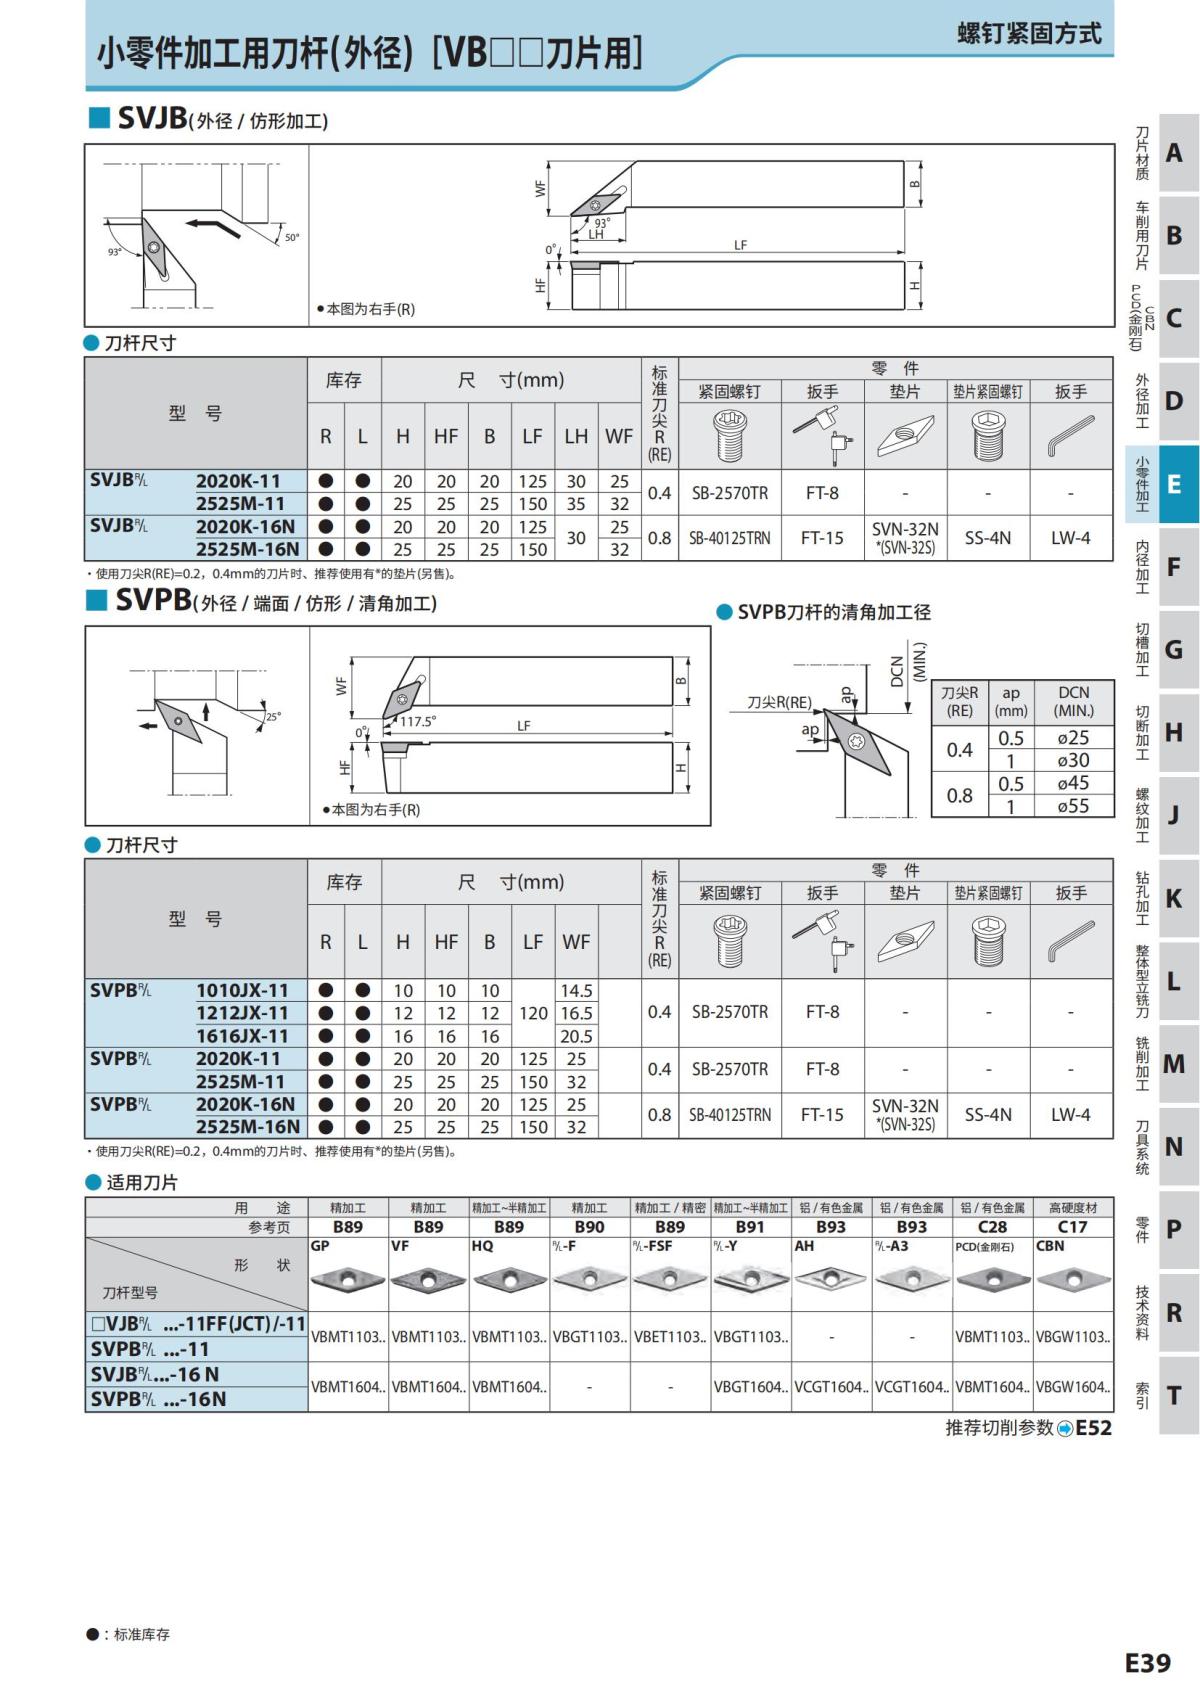This screenshot has height=1697, width=1200.
Task: Click reference page C28
Action: point(992,1227)
